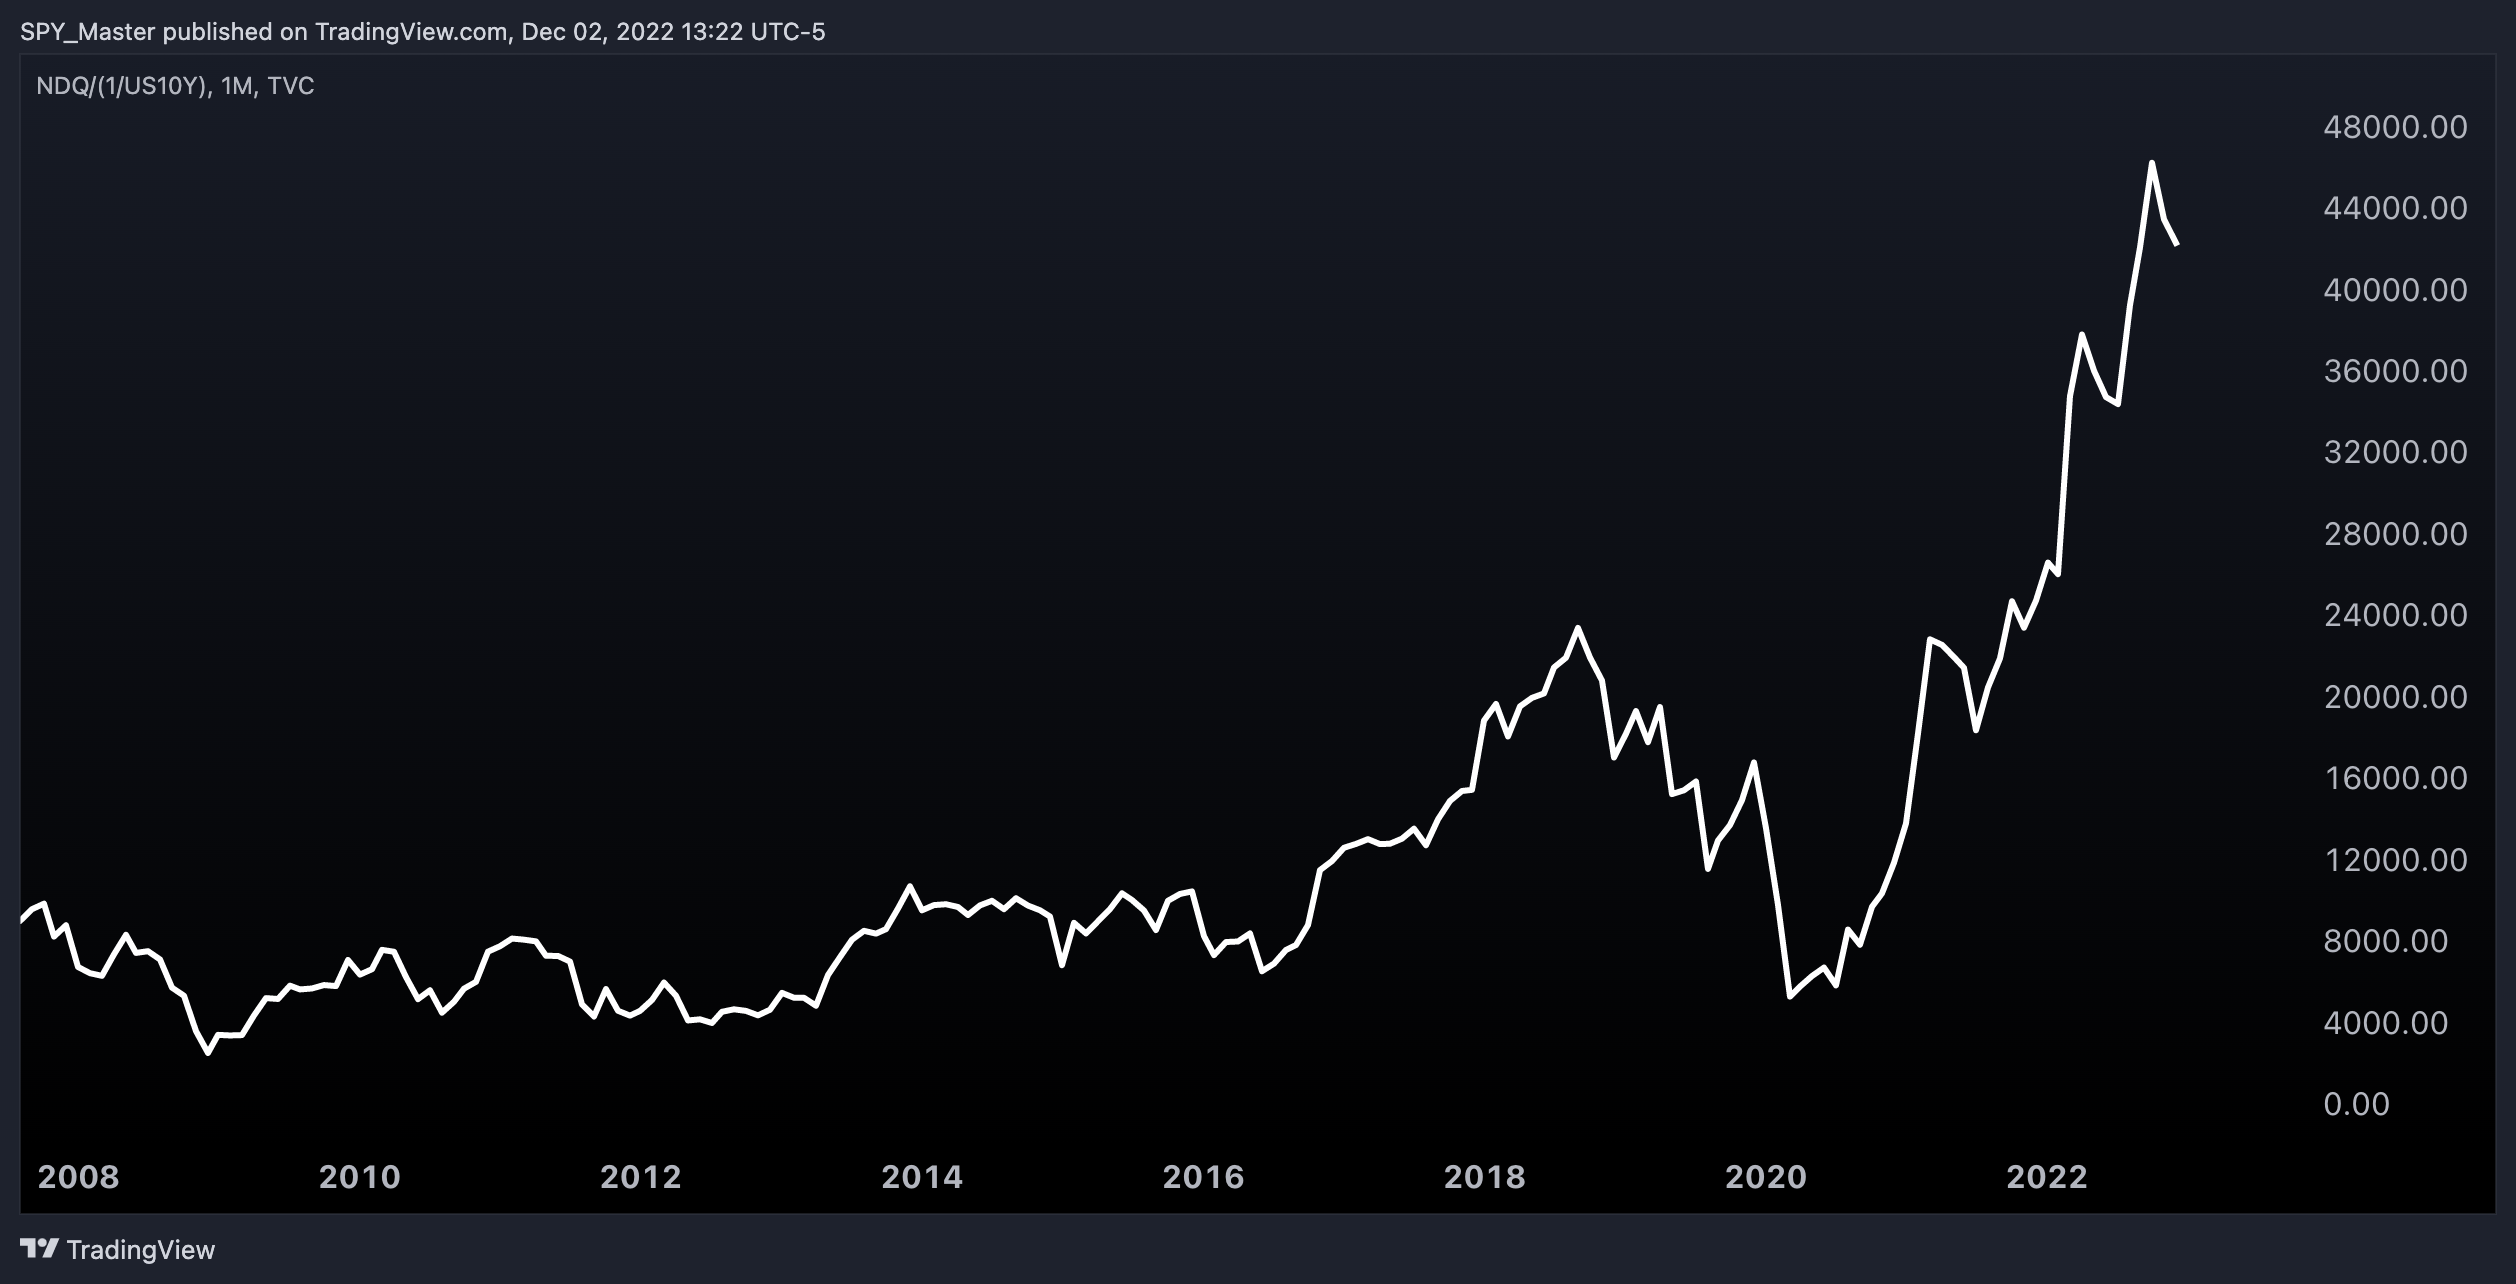Viewport: 2516px width, 1284px height.
Task: Click the 2014 time axis label
Action: [x=922, y=1177]
